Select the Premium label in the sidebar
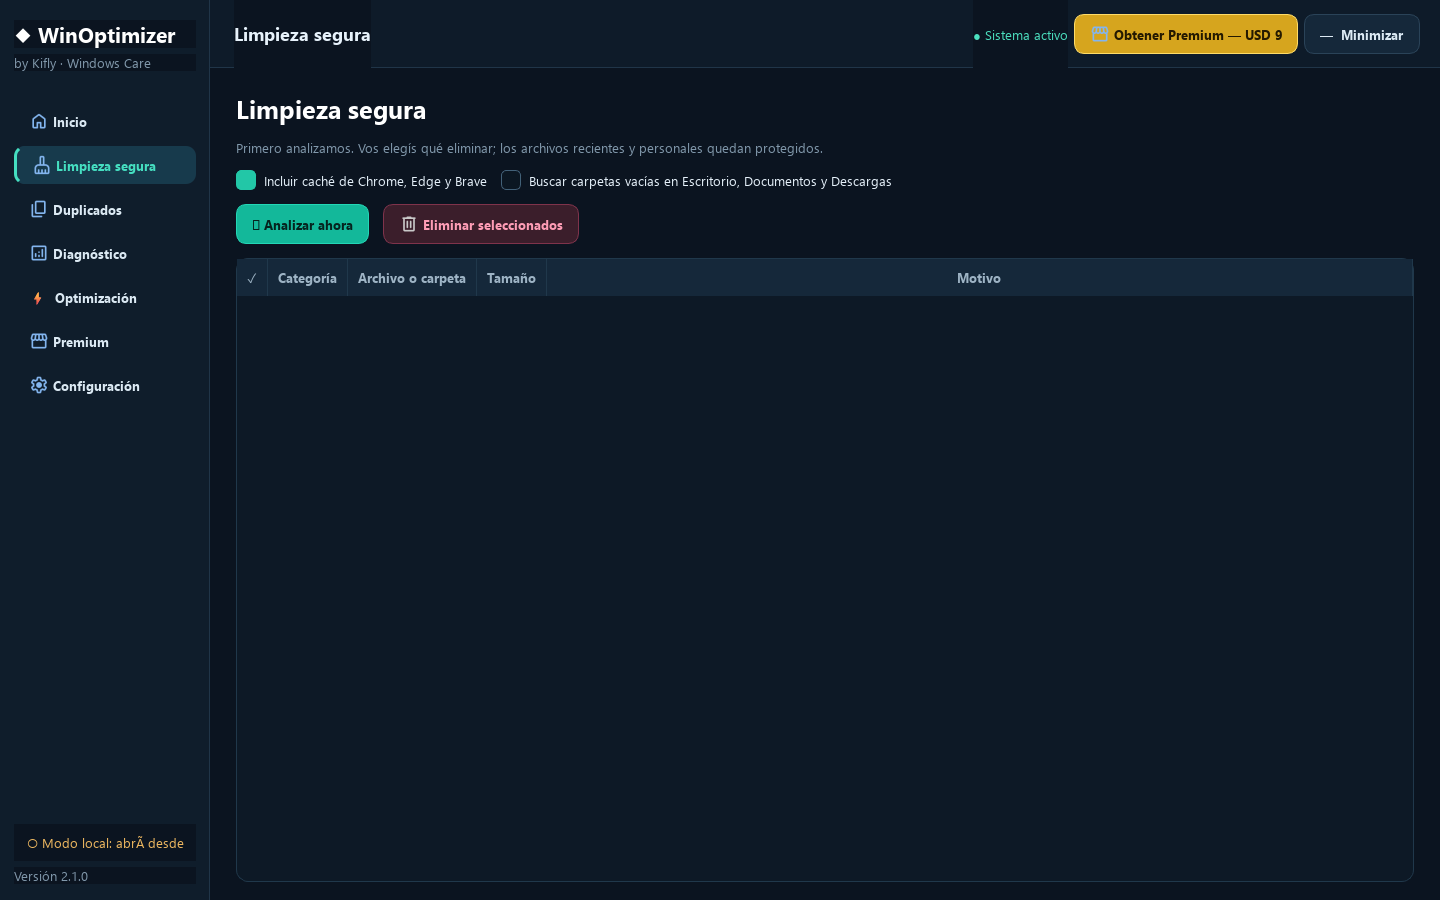The width and height of the screenshot is (1440, 900). 81,342
